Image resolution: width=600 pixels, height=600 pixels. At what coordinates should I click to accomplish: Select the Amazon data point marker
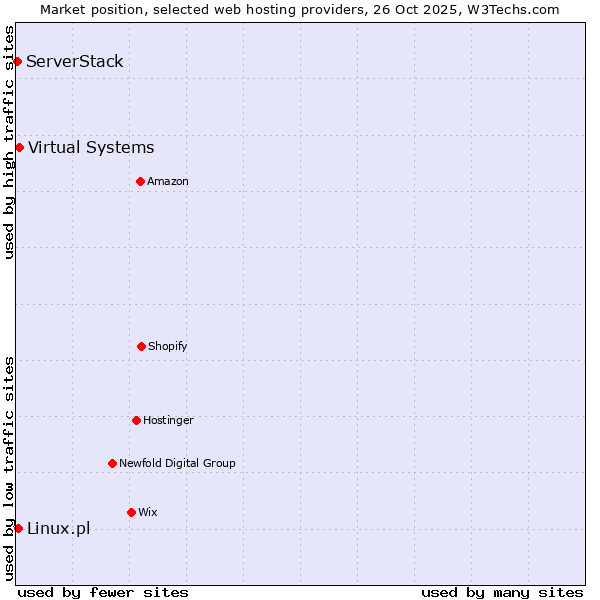[x=140, y=181]
